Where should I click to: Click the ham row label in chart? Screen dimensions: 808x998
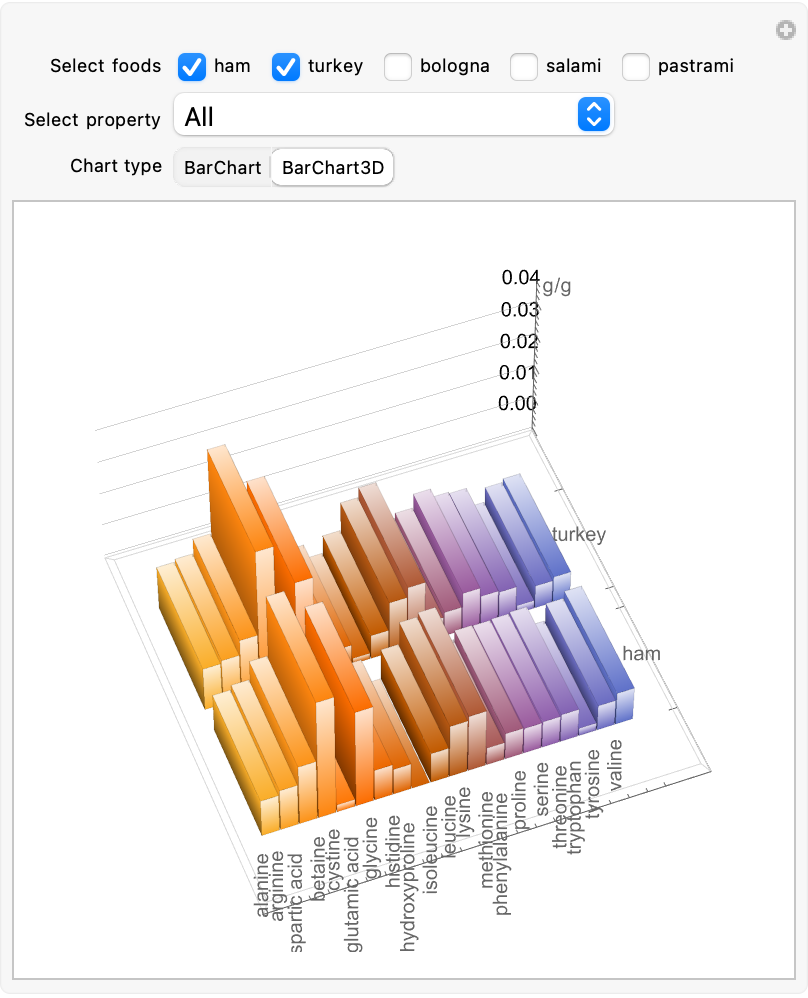click(641, 654)
